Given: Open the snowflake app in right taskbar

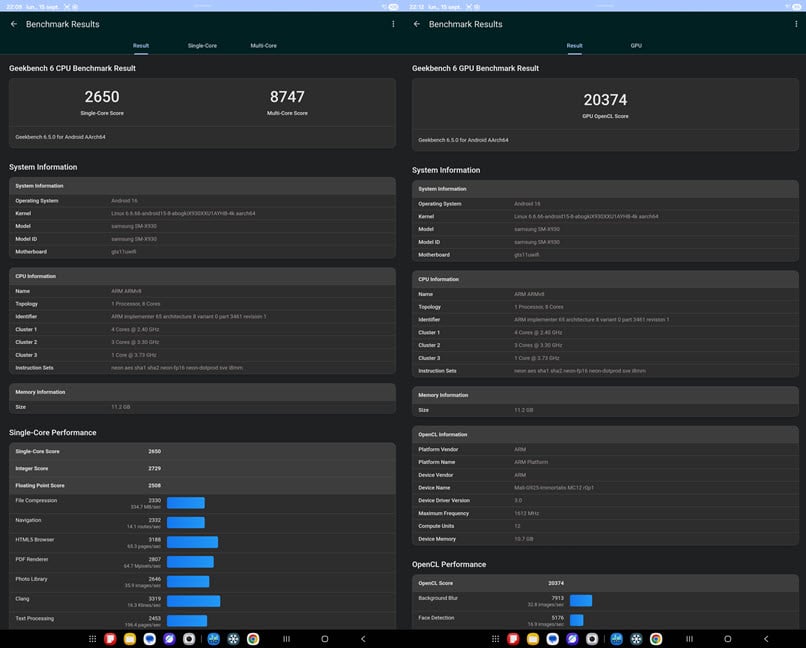Looking at the screenshot, I should coord(636,638).
